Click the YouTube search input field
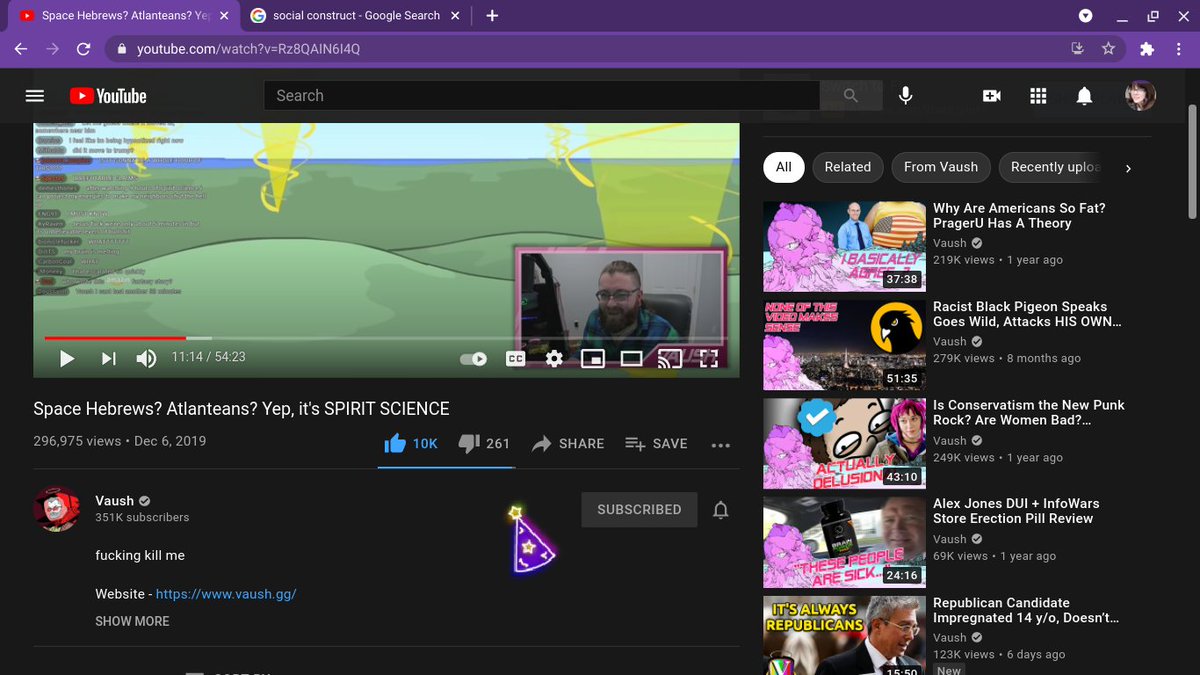Image resolution: width=1200 pixels, height=675 pixels. coord(541,96)
